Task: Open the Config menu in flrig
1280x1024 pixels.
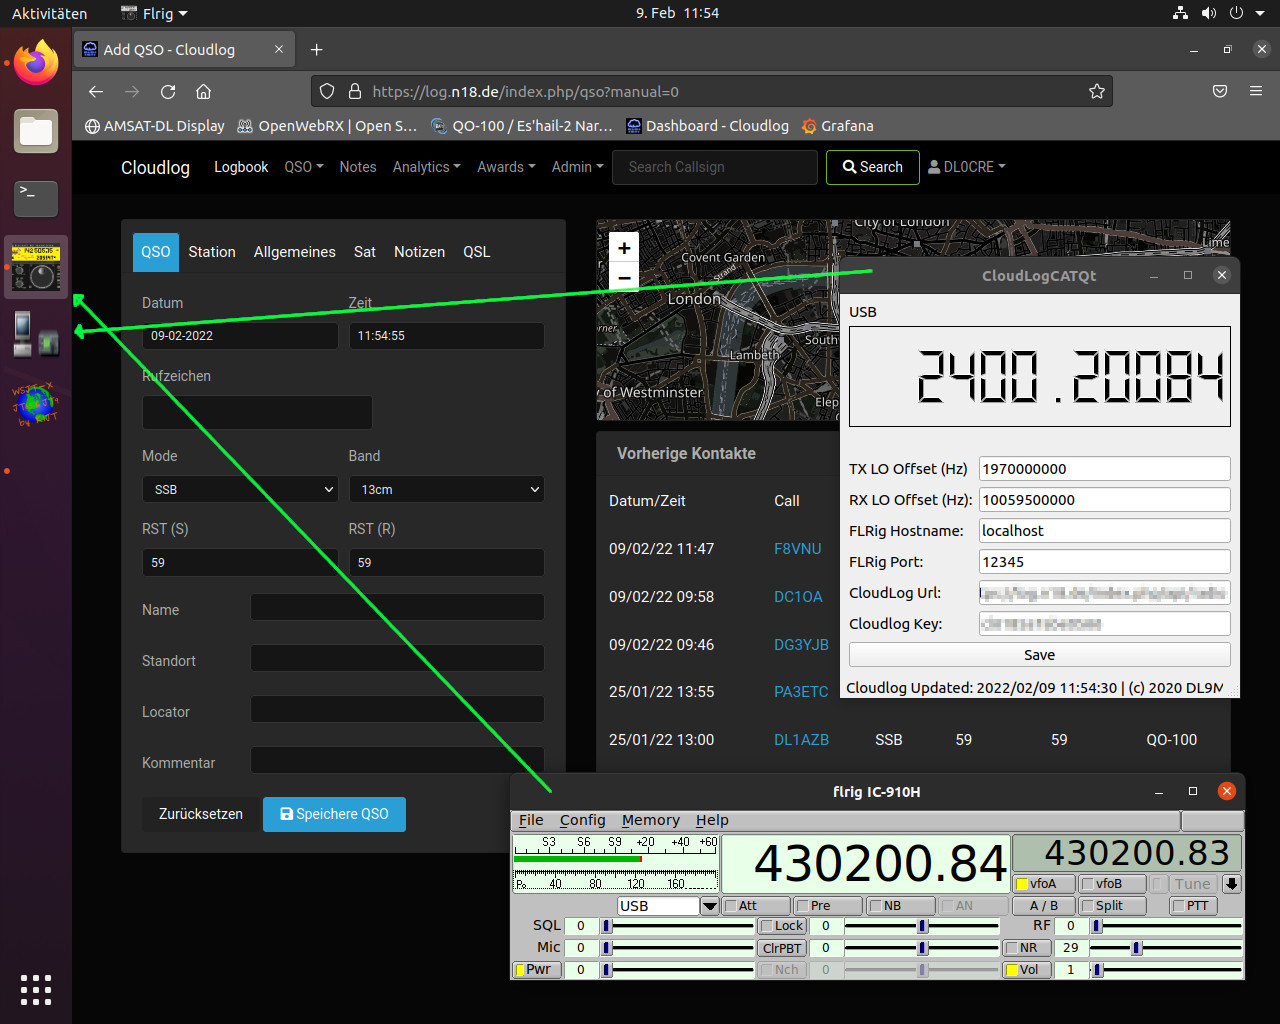Action: 582,820
